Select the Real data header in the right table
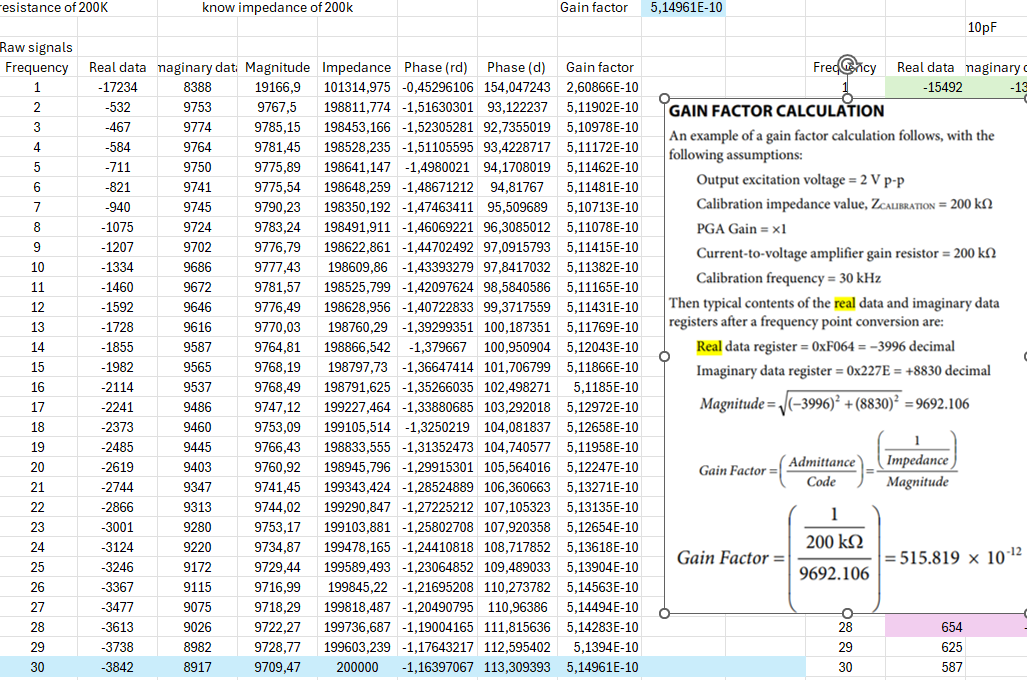Image resolution: width=1027 pixels, height=680 pixels. (x=925, y=67)
